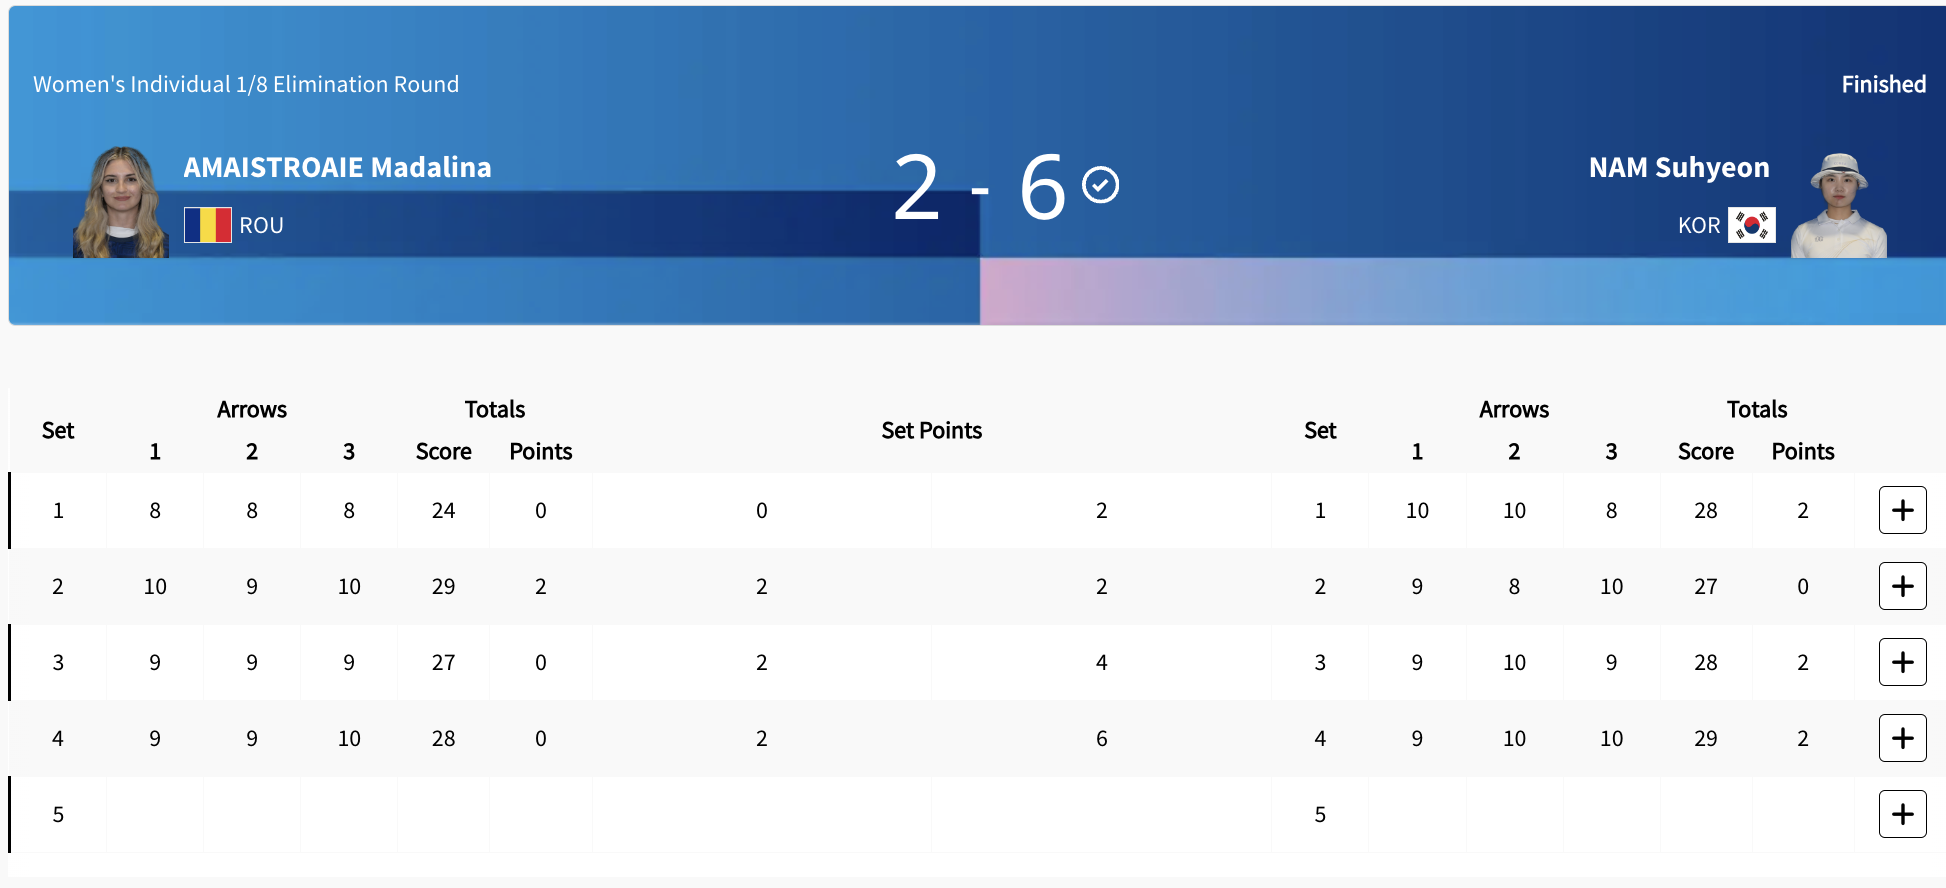
Task: Expand set 2 arrow details
Action: [x=1902, y=586]
